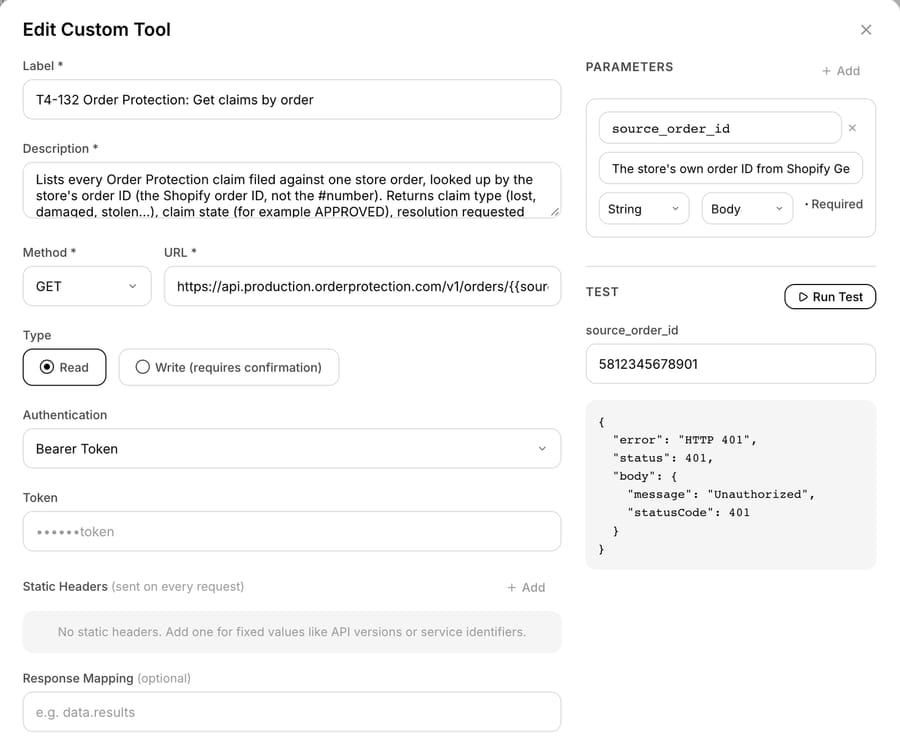The height and width of the screenshot is (740, 900).
Task: Click the "error": "HTTP 401" line
Action: [x=684, y=440]
